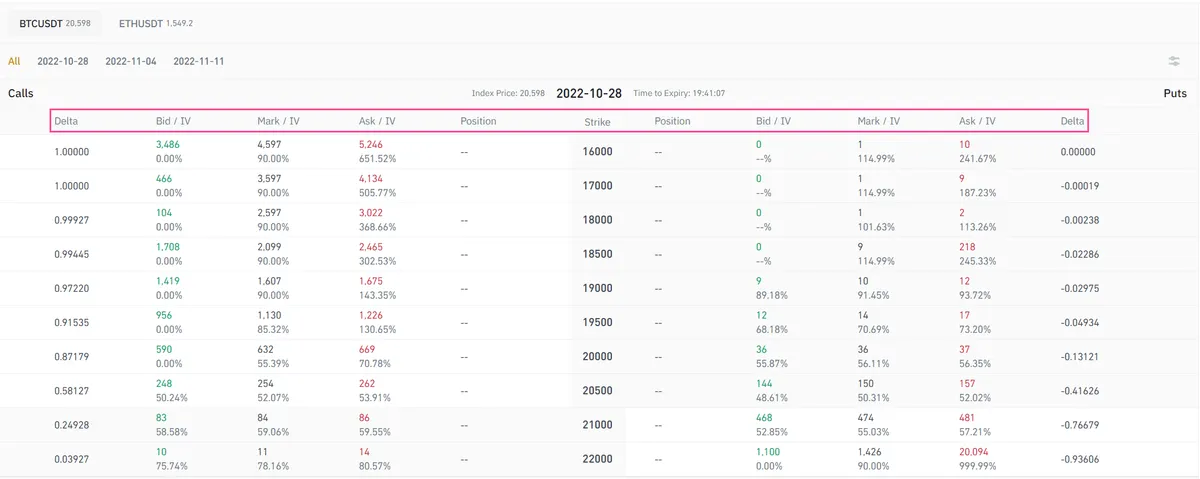The height and width of the screenshot is (479, 1200).
Task: Switch to the ETHUSDT tab
Action: point(155,22)
